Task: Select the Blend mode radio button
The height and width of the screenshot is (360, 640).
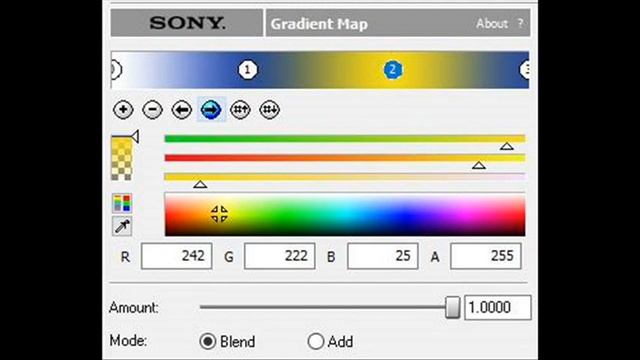Action: click(208, 341)
